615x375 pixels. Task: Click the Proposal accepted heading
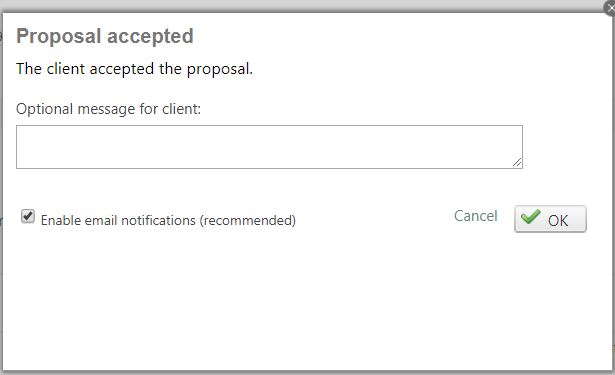pyautogui.click(x=105, y=36)
